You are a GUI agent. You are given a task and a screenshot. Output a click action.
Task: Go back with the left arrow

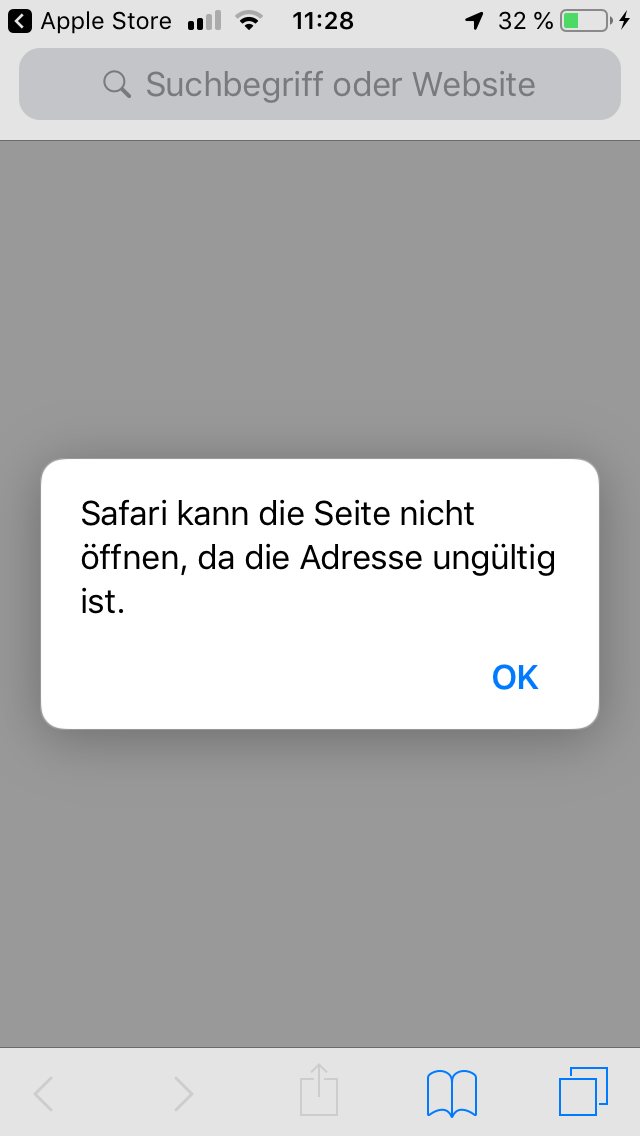click(x=44, y=1093)
